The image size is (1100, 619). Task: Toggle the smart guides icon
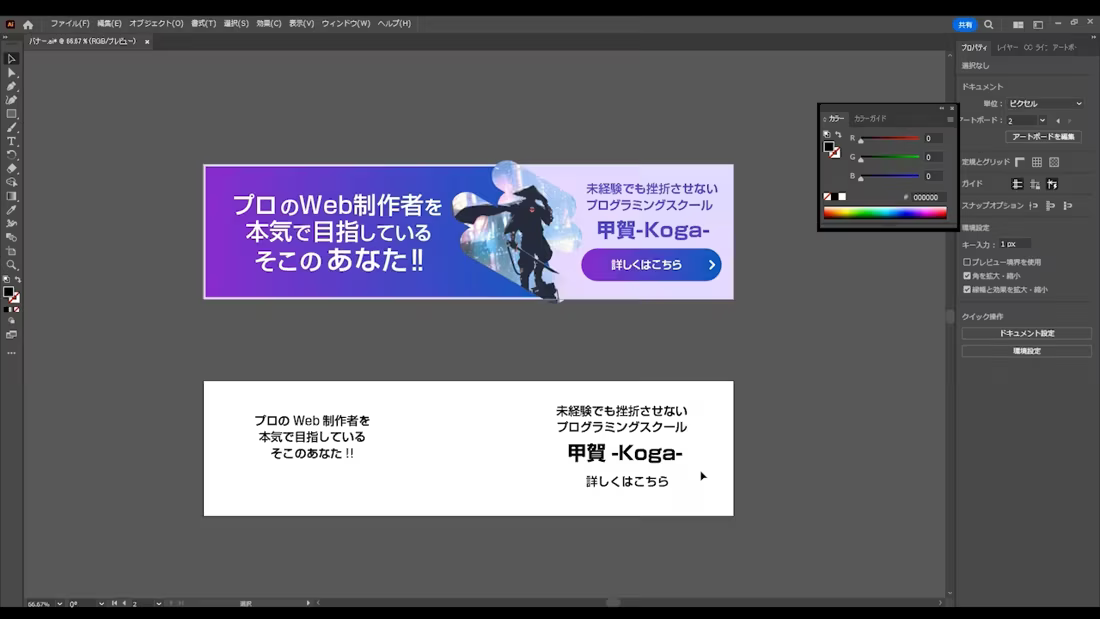point(1052,184)
